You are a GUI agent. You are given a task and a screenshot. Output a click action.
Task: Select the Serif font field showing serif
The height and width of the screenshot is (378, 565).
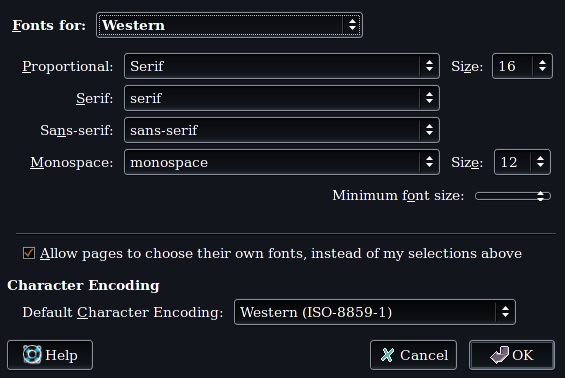282,98
